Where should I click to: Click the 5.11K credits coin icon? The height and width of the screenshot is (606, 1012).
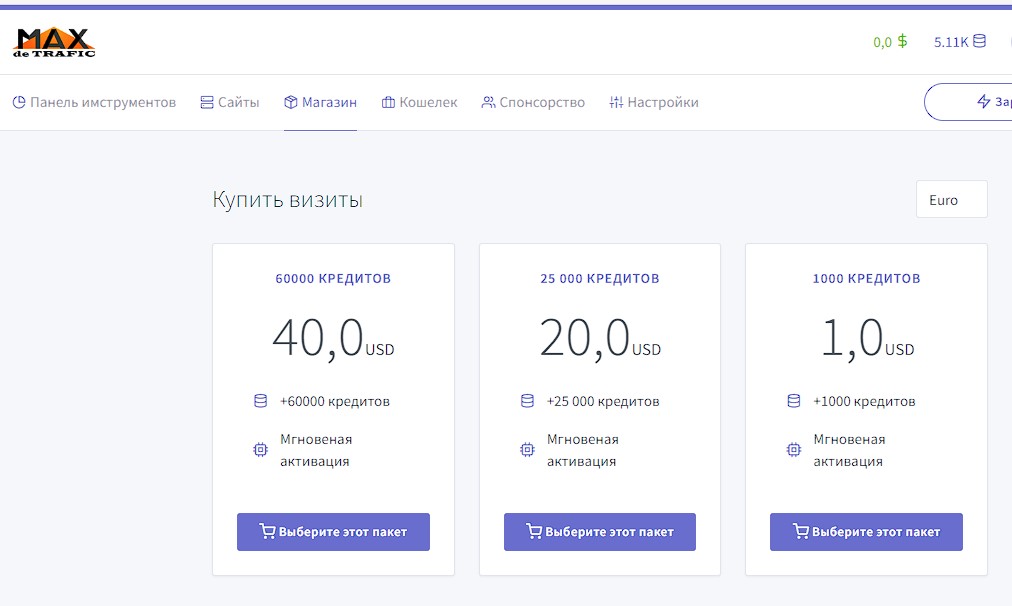(979, 42)
